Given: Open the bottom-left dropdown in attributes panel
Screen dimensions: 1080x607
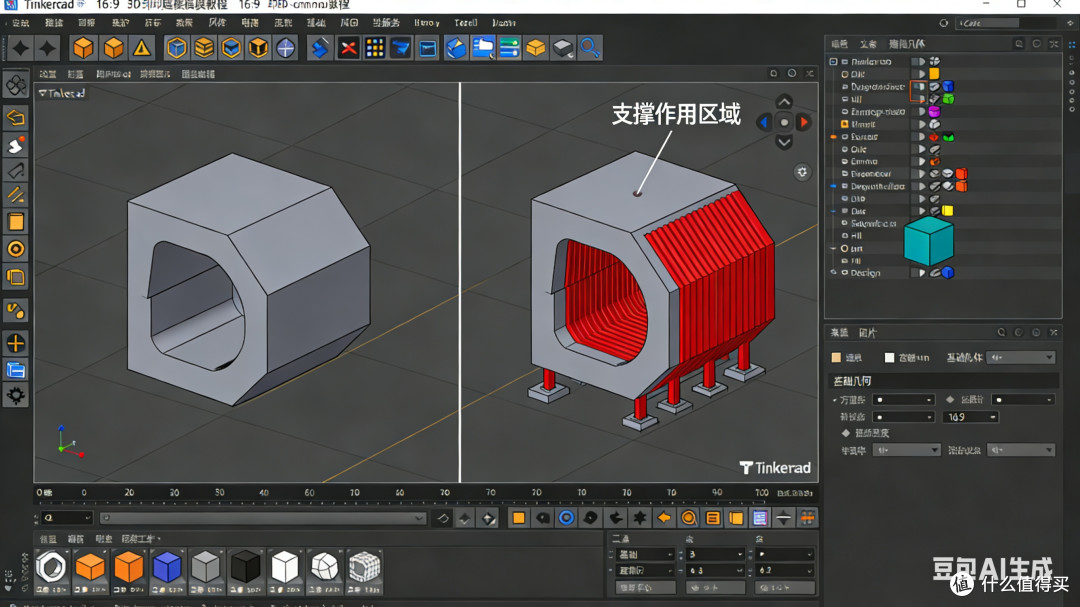Looking at the screenshot, I should coord(906,450).
